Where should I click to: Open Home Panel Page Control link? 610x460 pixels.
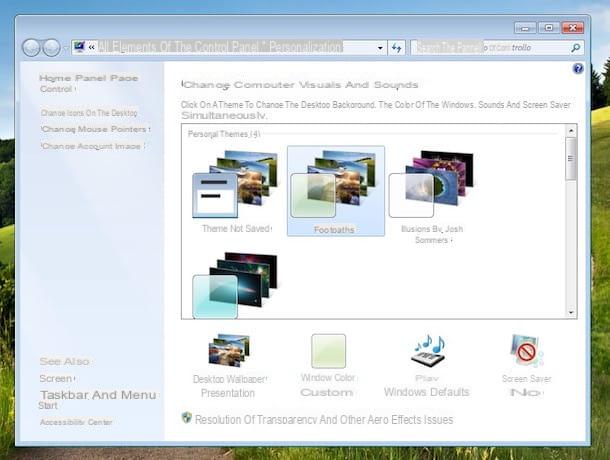pos(89,83)
